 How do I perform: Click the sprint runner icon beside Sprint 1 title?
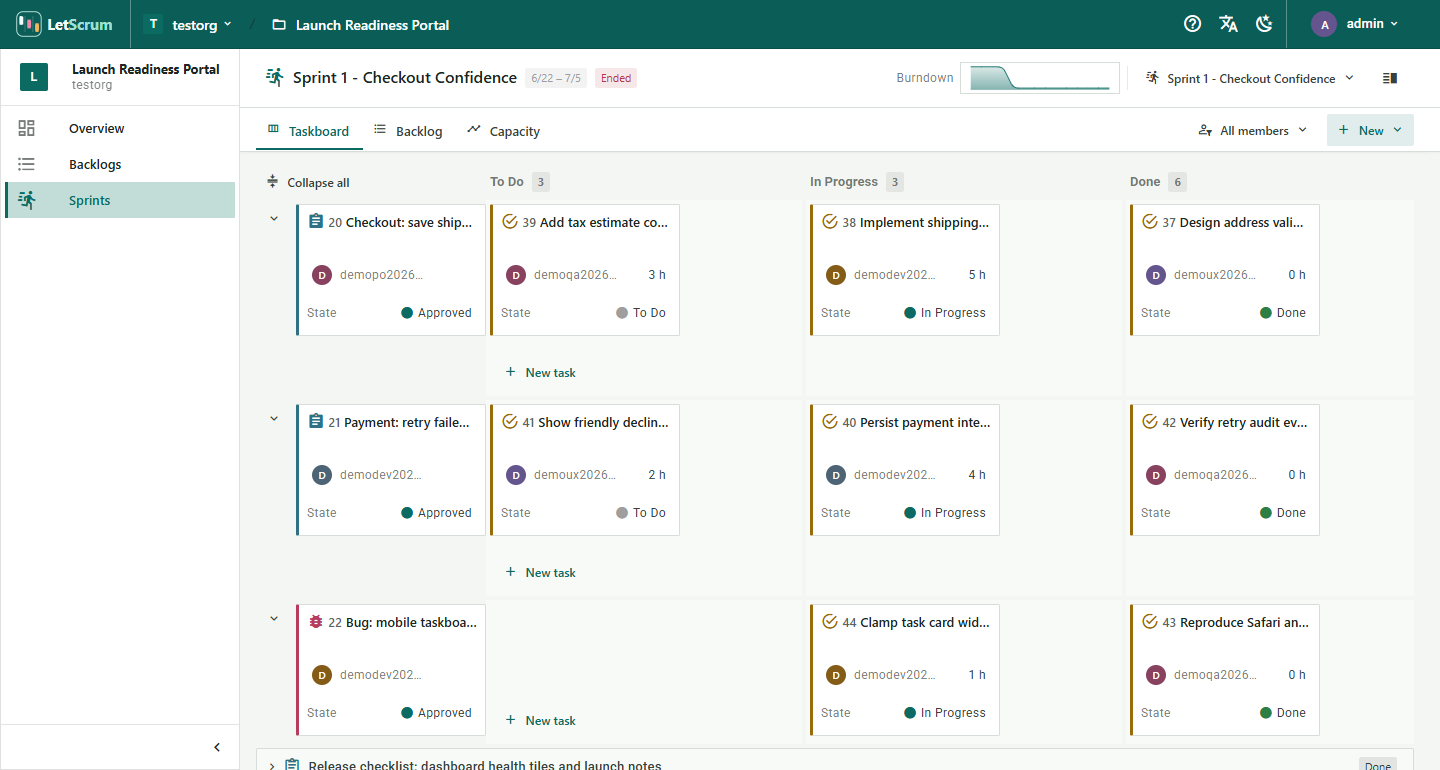coord(275,78)
